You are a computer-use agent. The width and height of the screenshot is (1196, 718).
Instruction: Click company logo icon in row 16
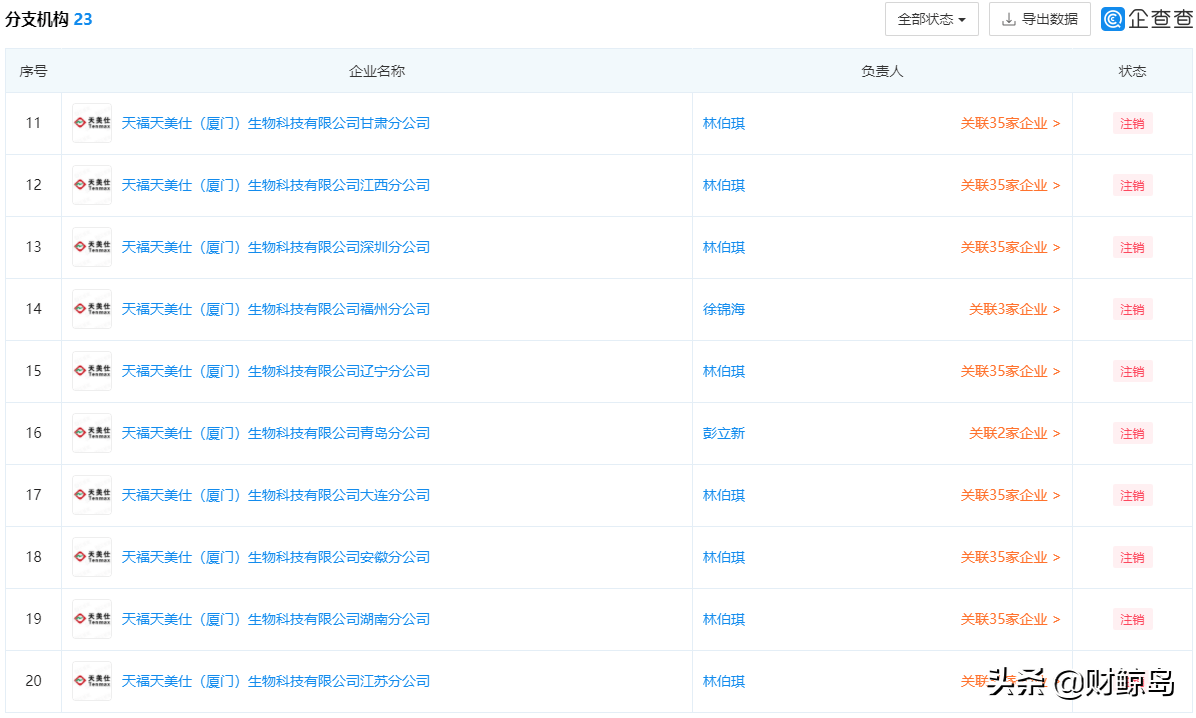pos(92,433)
